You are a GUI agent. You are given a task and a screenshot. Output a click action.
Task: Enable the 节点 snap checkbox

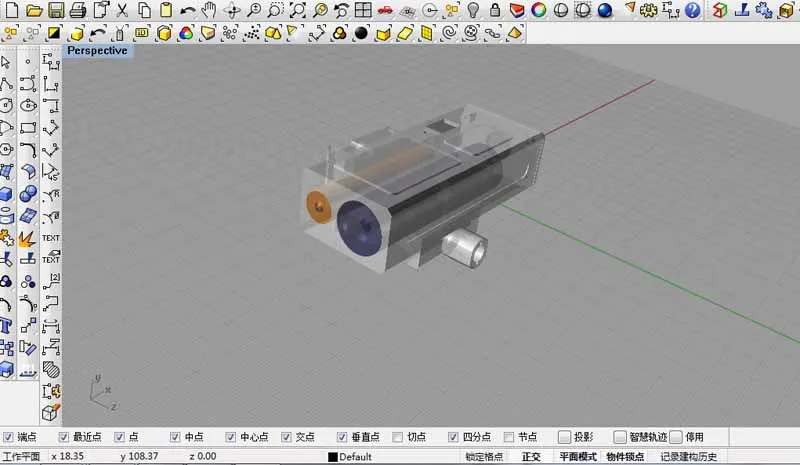(x=509, y=437)
